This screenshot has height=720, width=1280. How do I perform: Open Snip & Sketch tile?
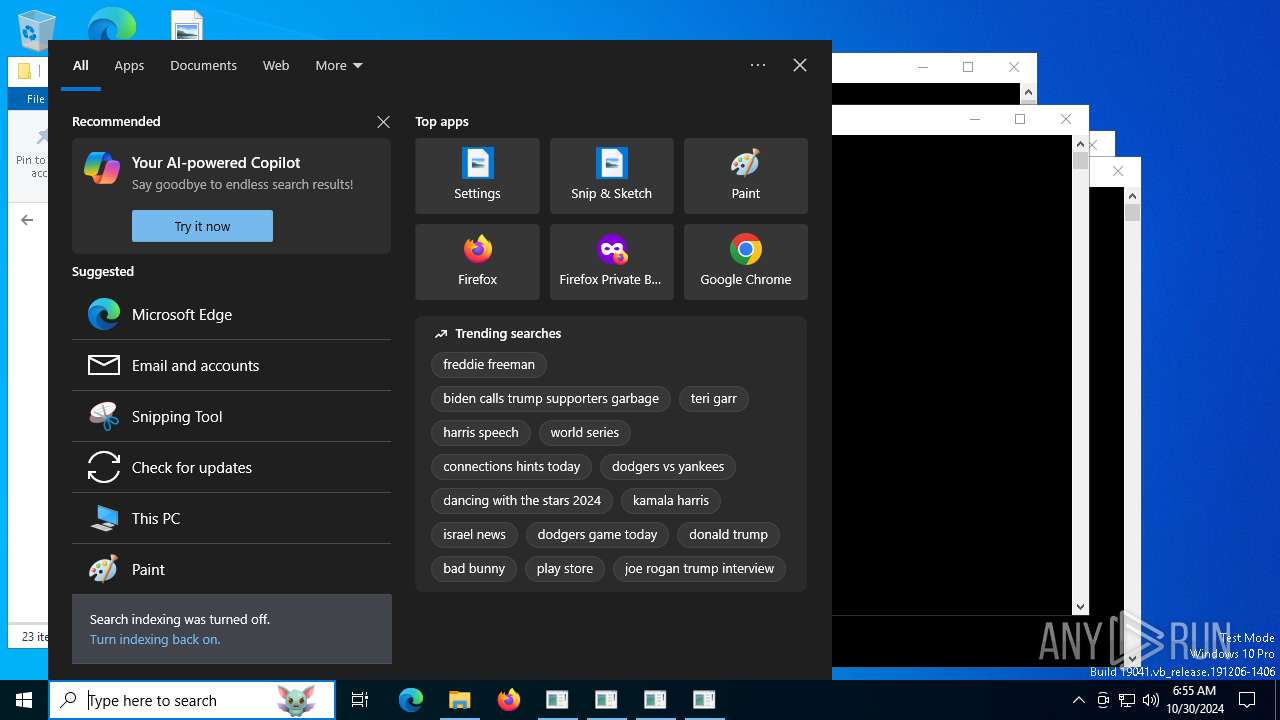(x=611, y=176)
